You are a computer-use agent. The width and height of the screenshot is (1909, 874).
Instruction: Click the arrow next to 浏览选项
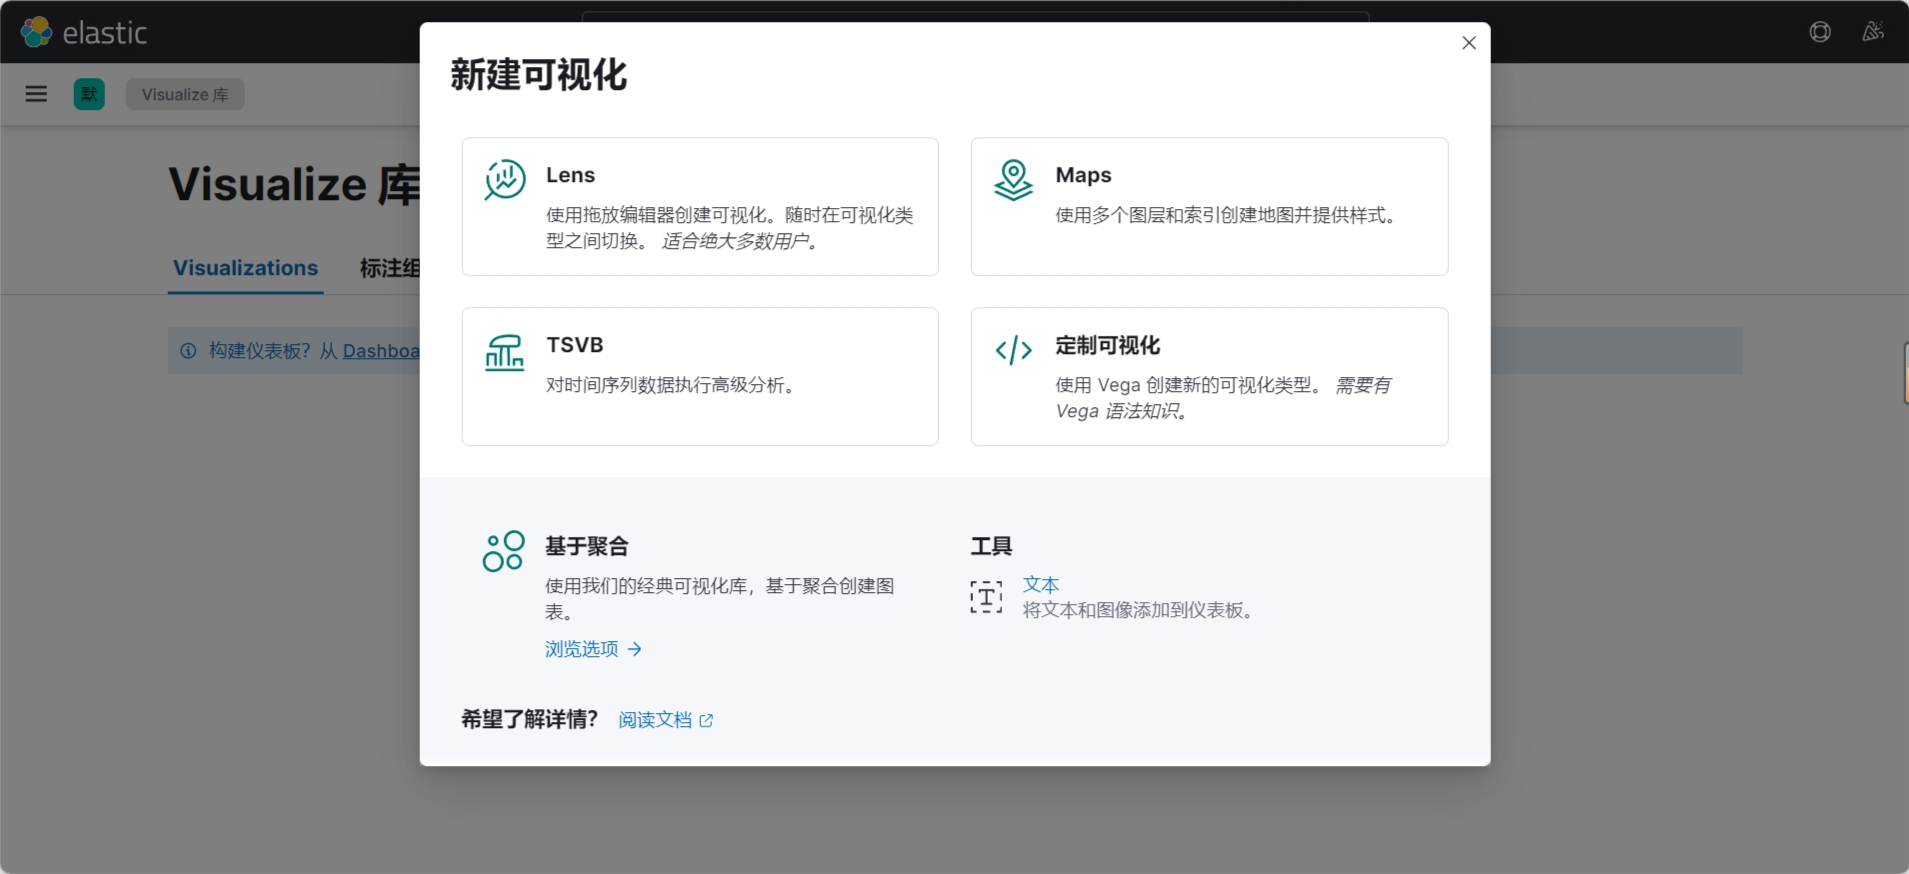point(634,649)
